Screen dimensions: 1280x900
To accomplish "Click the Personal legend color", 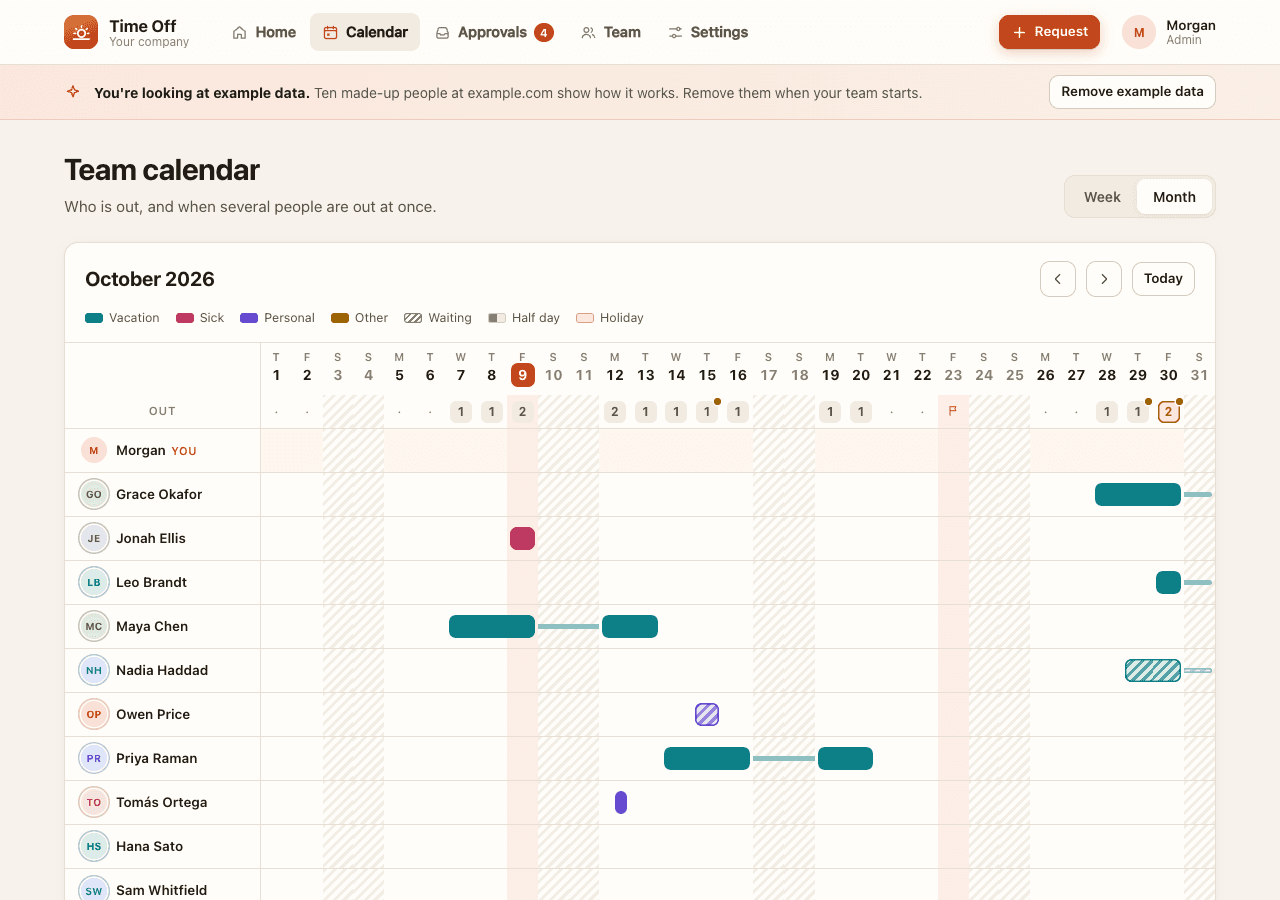I will (x=249, y=318).
